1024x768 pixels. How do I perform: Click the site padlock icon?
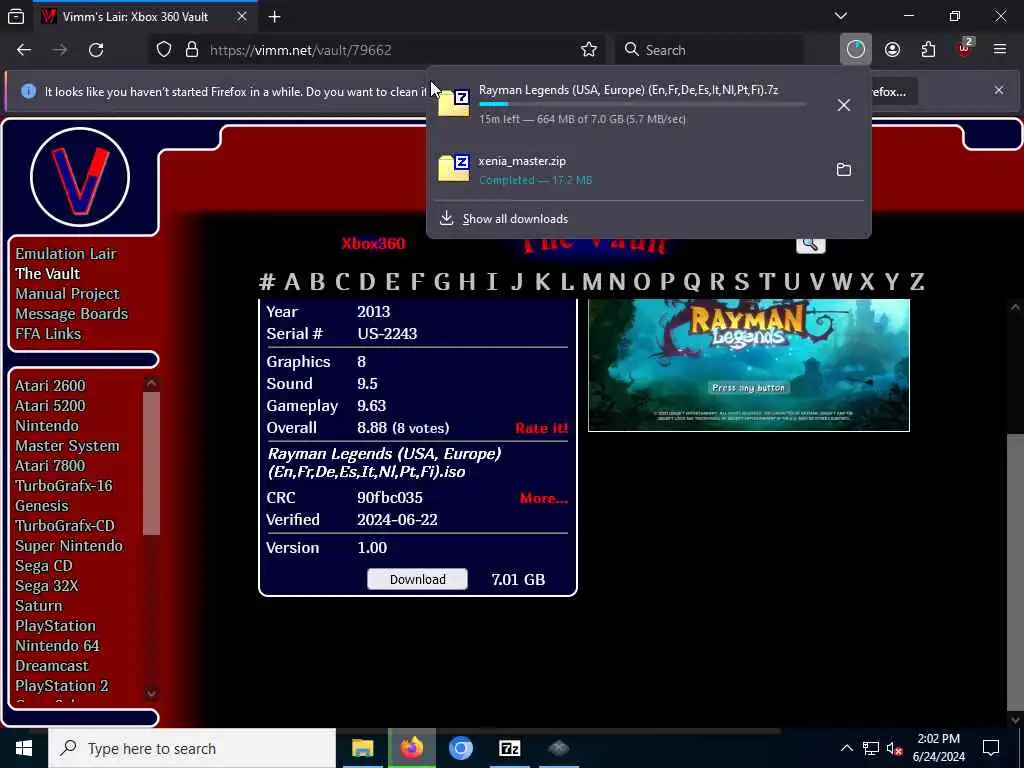coord(191,50)
